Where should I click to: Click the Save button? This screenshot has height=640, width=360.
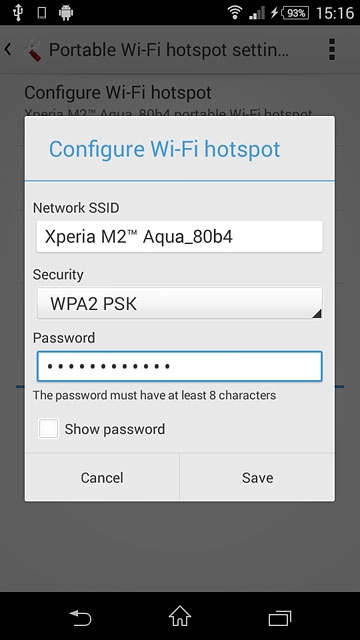point(257,477)
